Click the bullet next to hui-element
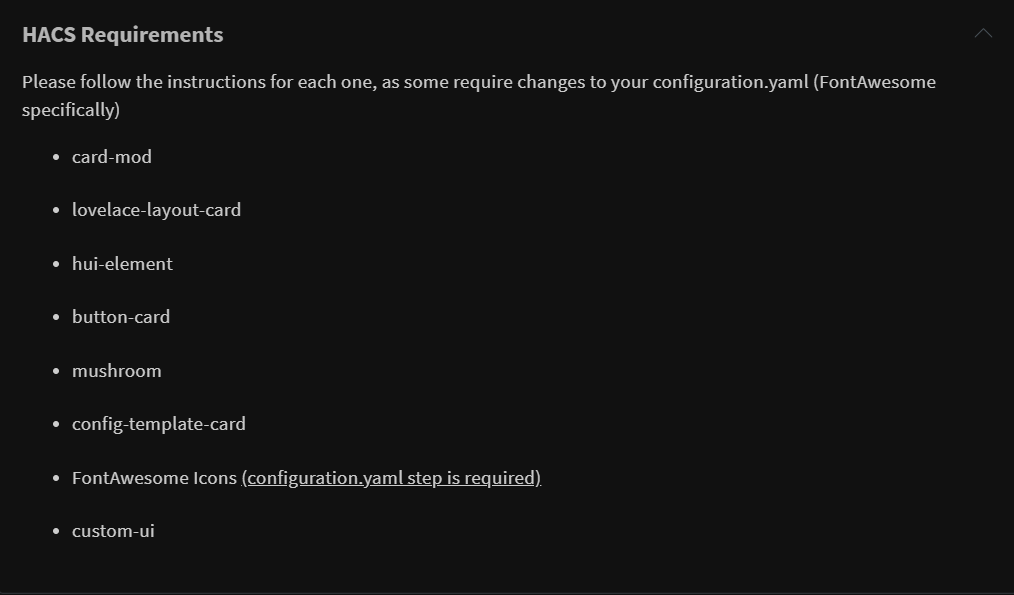 [56, 265]
